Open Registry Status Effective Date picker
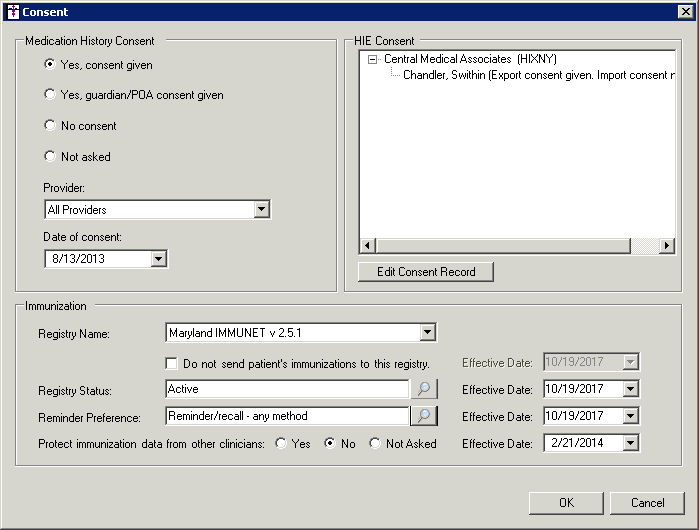Screen dimensions: 699x530 pos(629,389)
